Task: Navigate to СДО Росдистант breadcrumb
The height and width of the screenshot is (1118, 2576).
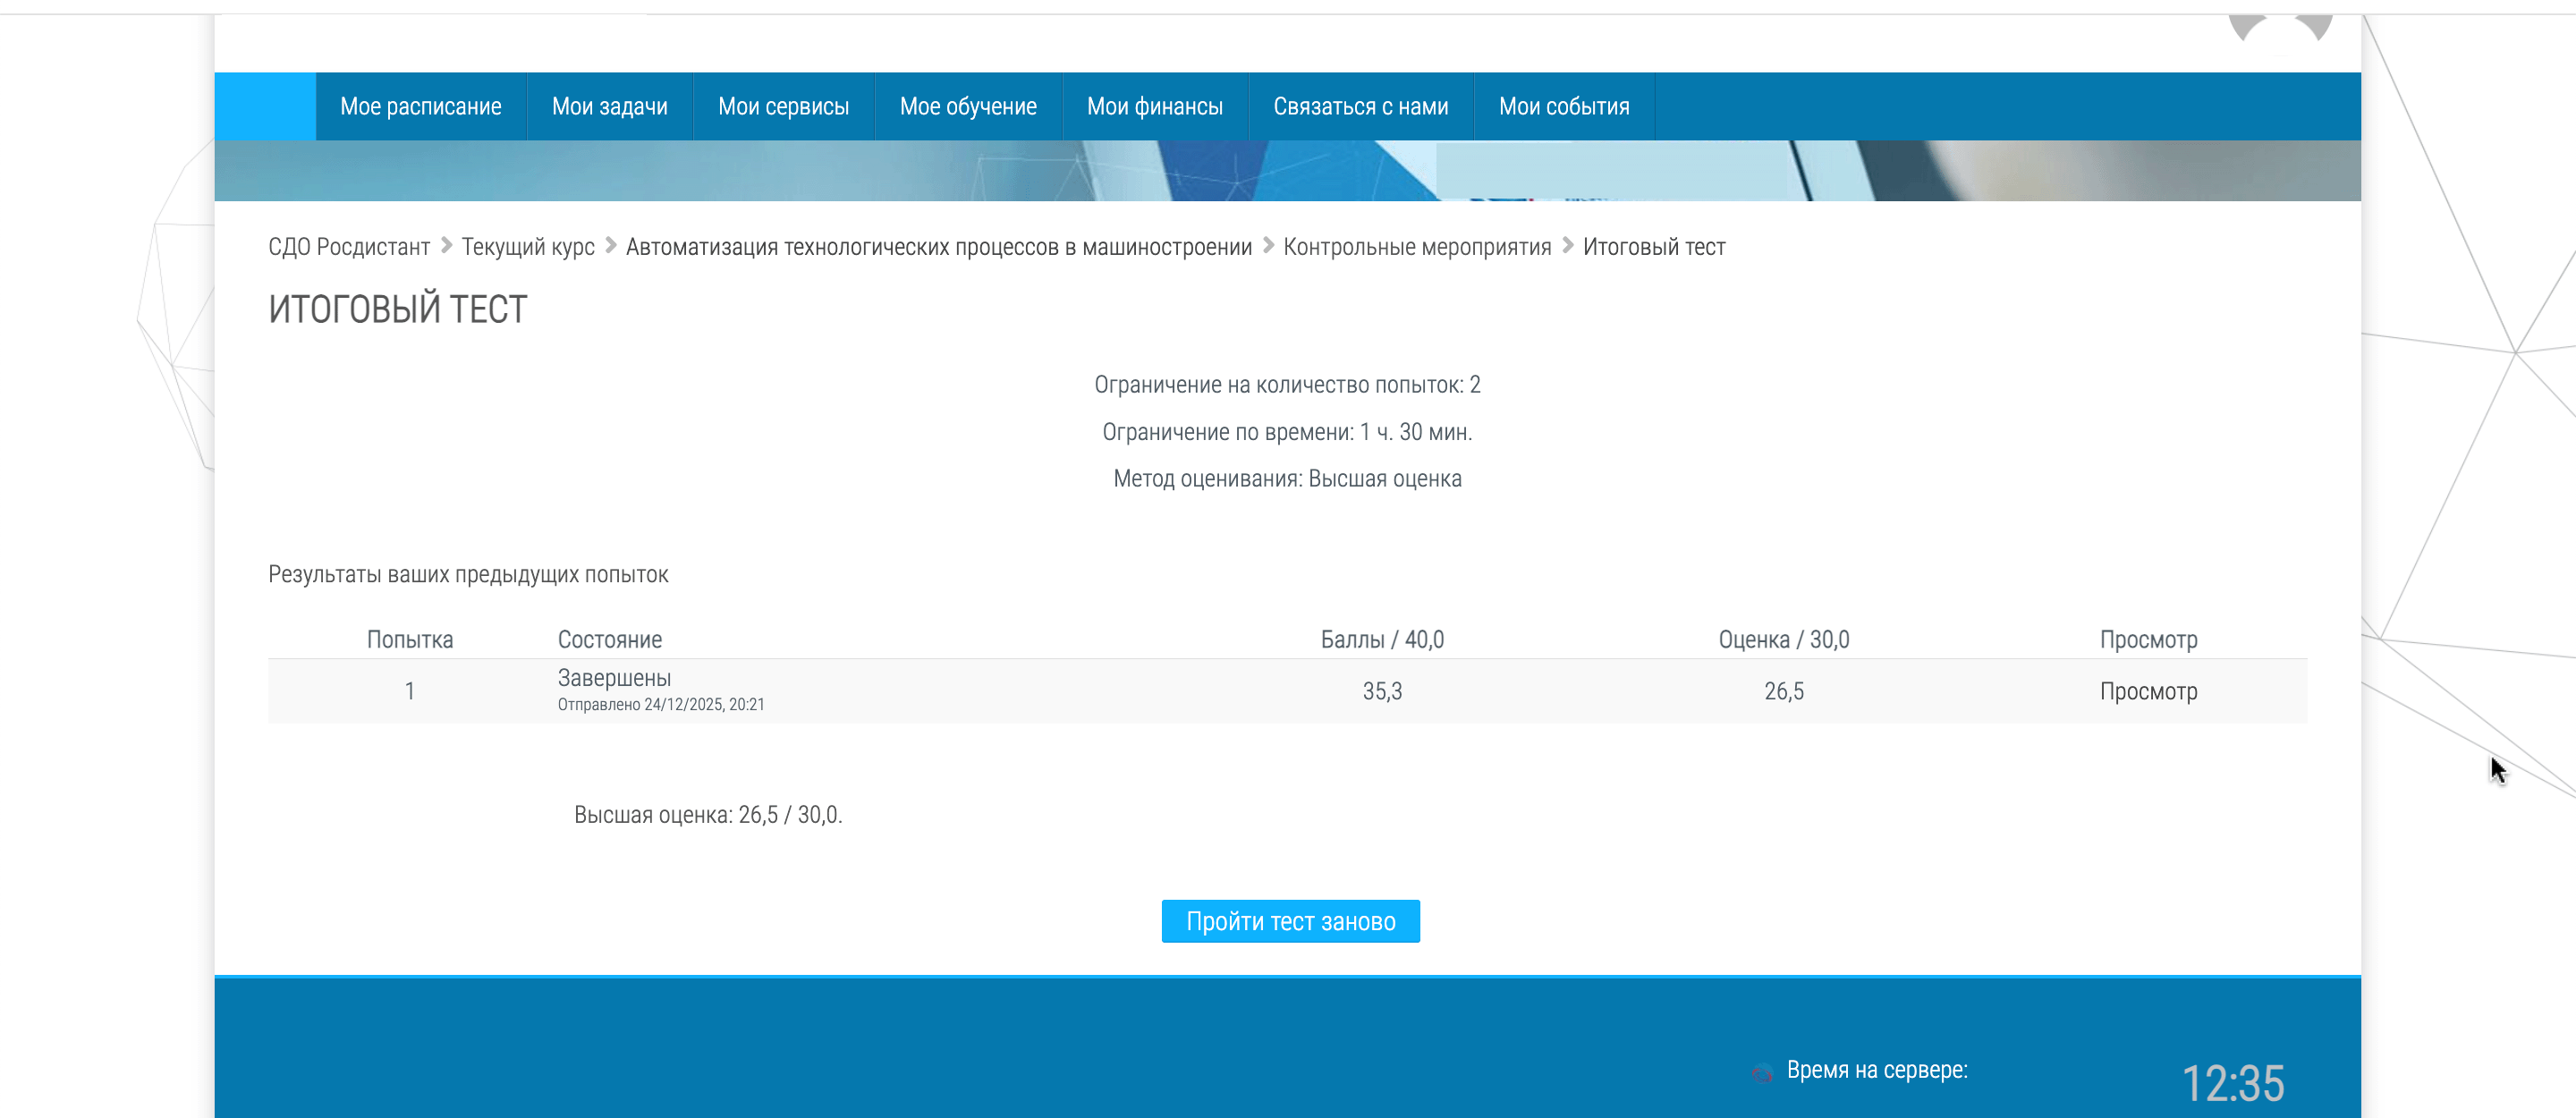Action: click(x=348, y=247)
